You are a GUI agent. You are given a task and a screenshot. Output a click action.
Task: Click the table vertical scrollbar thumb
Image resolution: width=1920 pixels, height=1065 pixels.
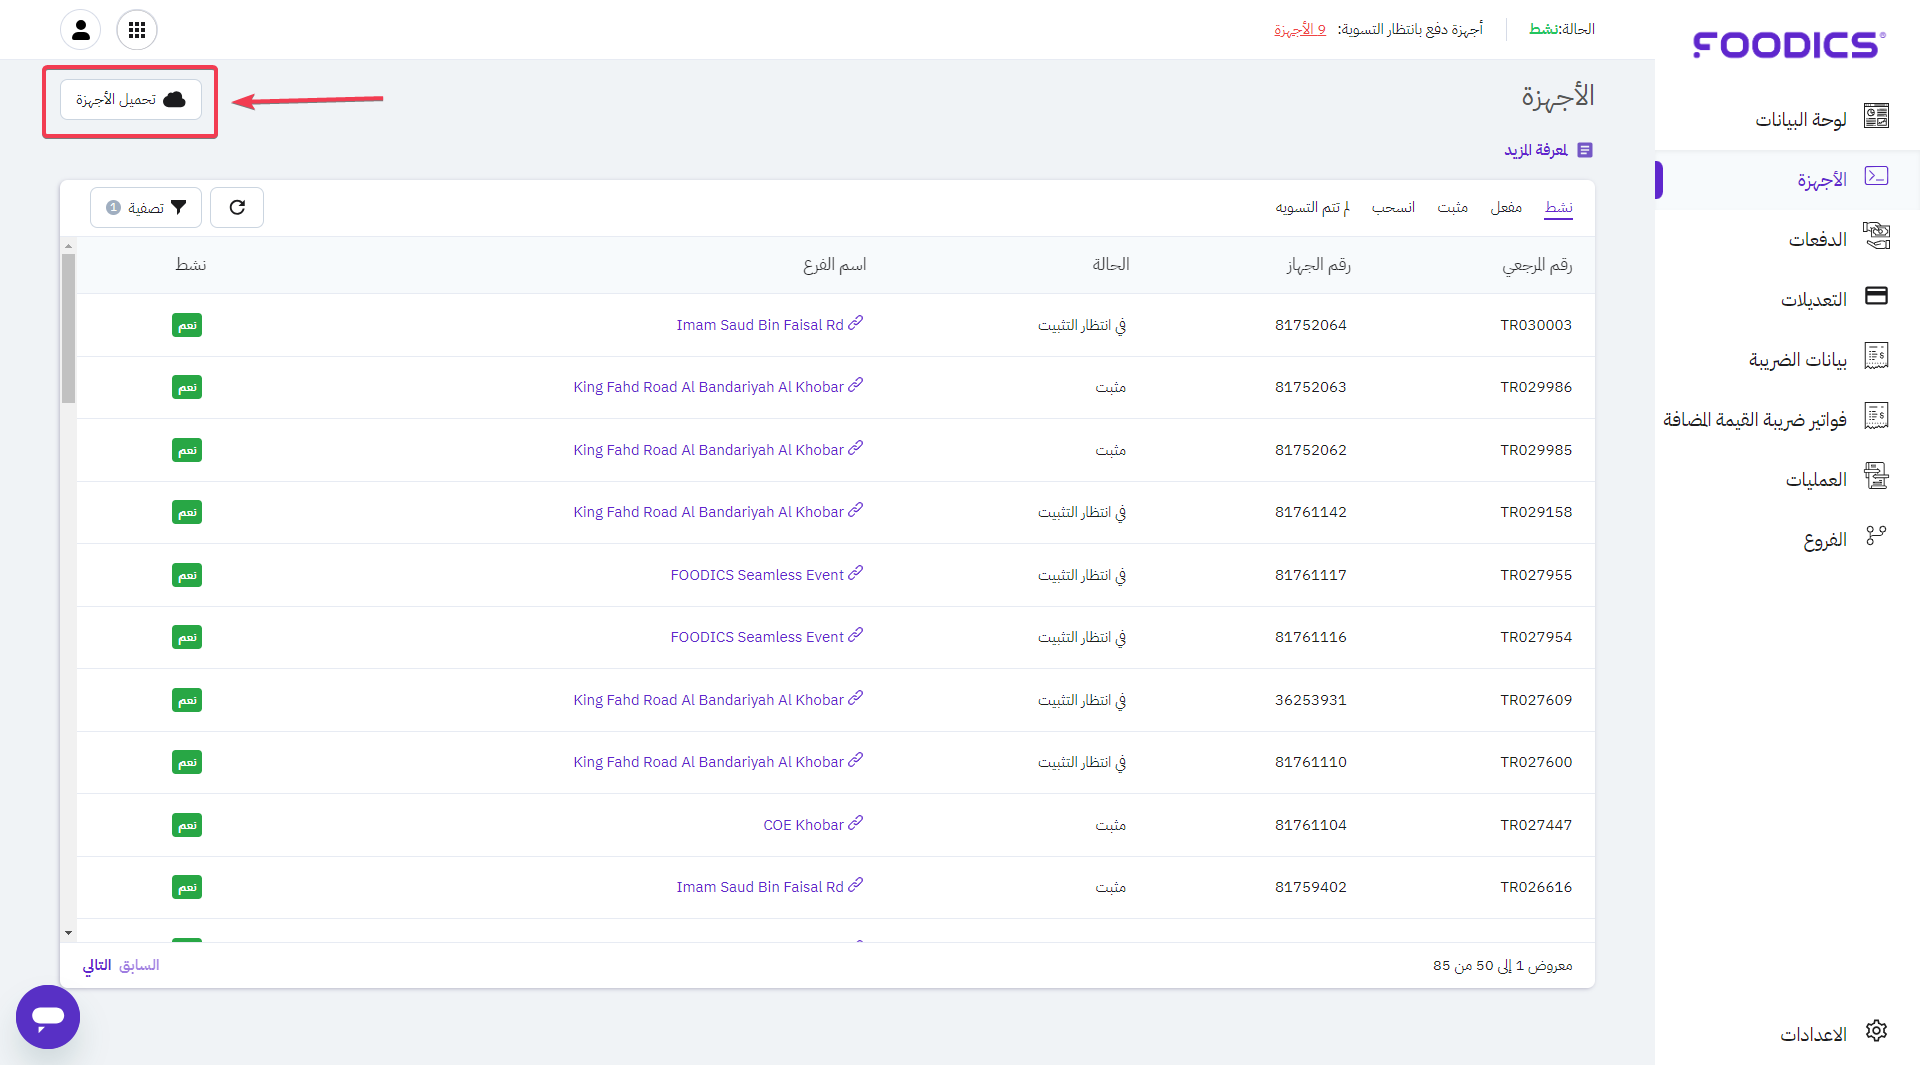pyautogui.click(x=68, y=328)
